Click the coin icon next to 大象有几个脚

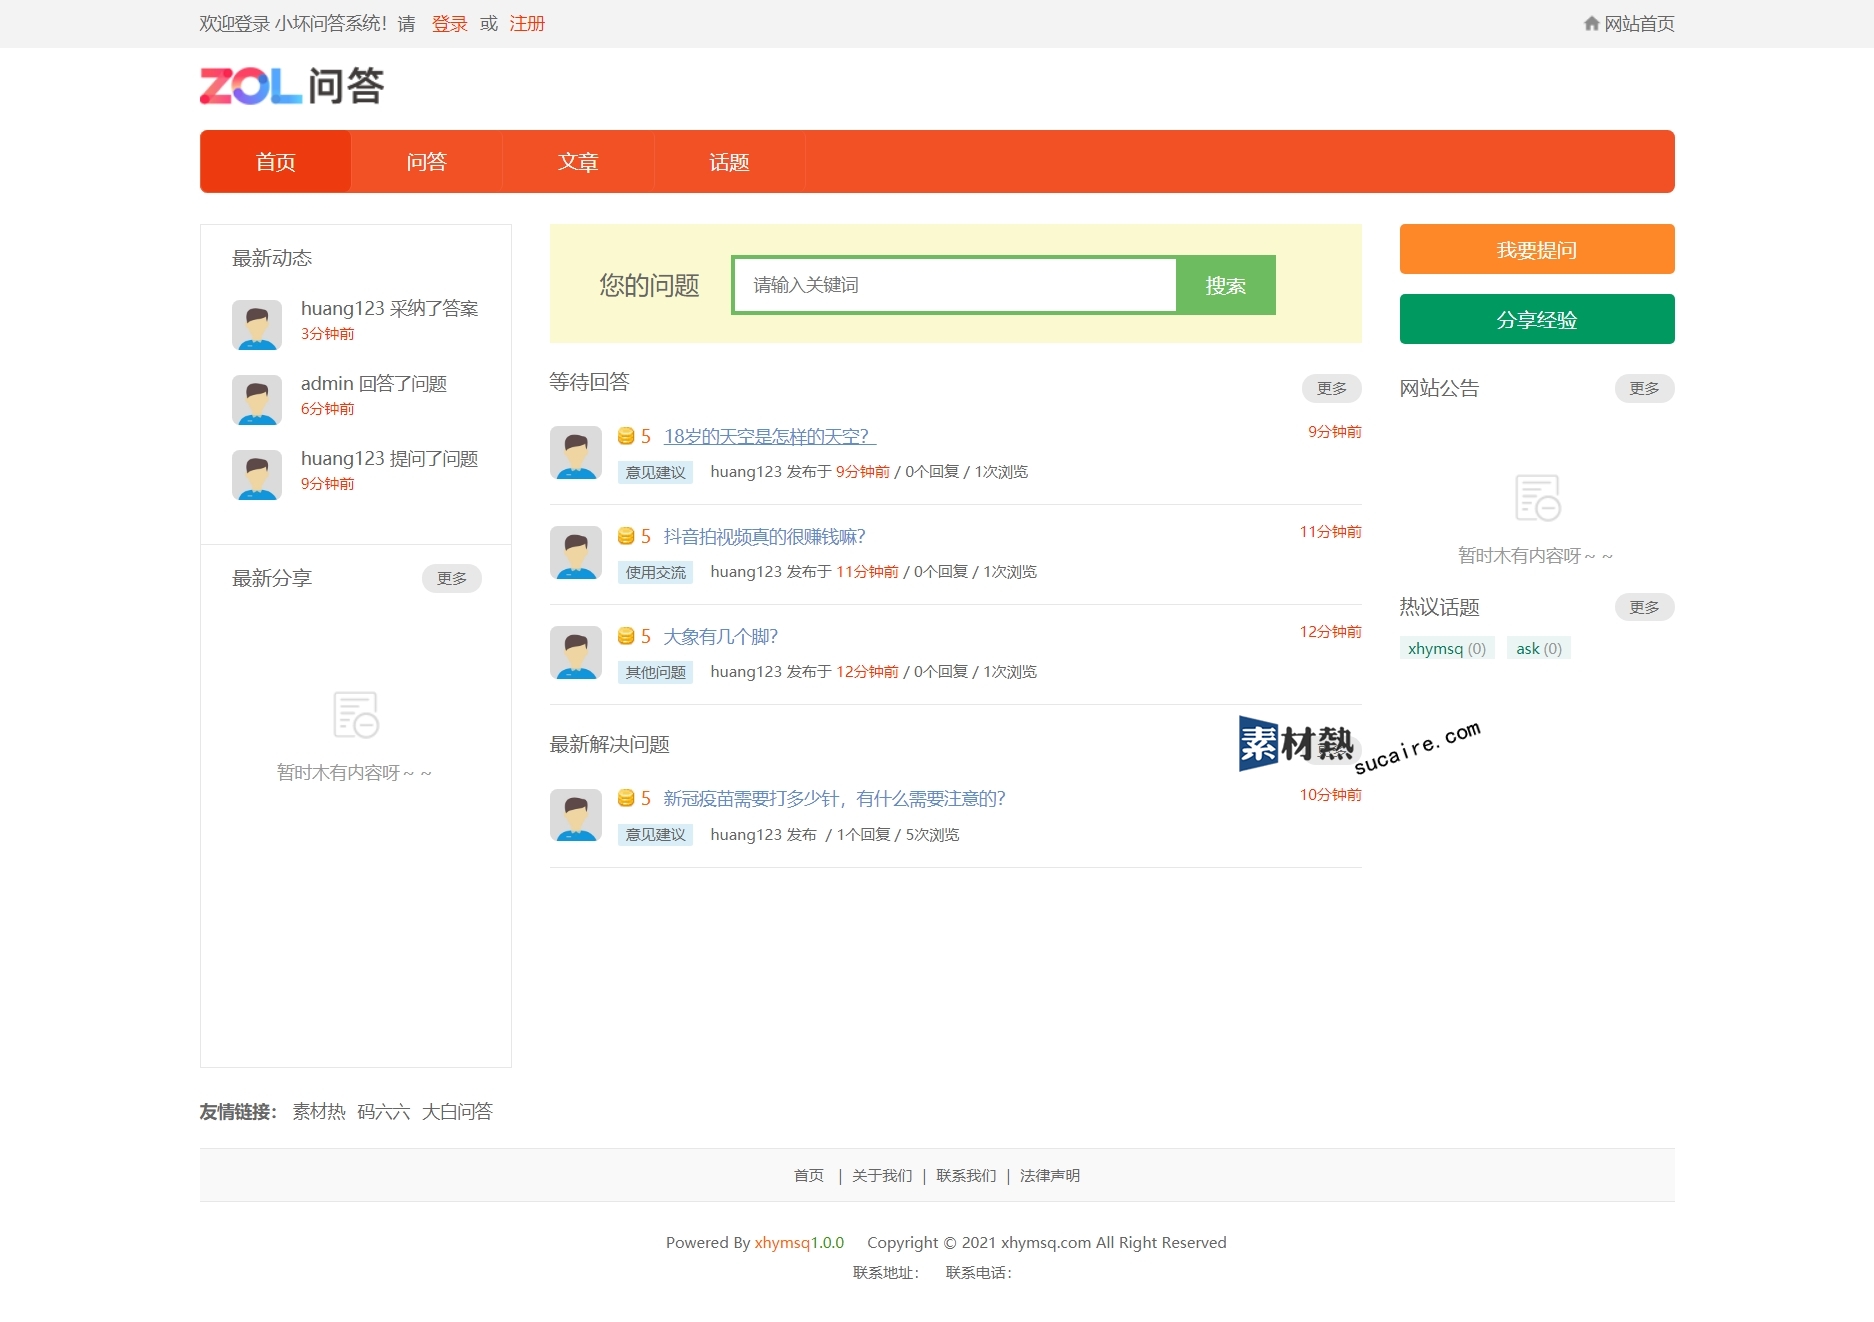(x=626, y=636)
